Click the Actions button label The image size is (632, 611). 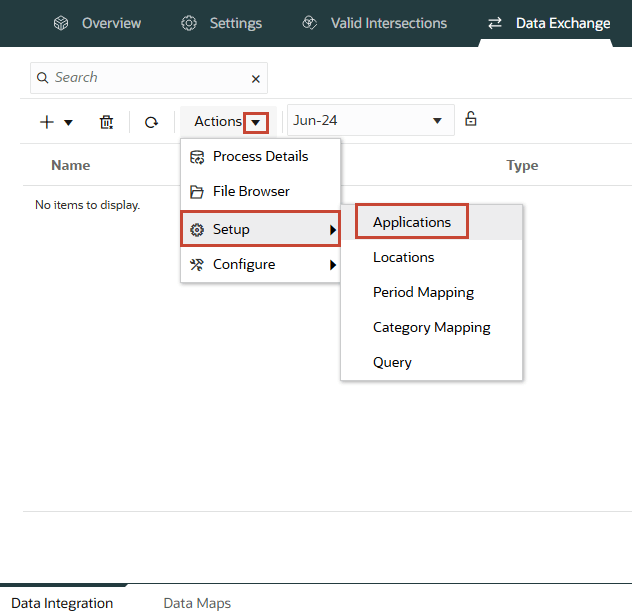[x=218, y=121]
